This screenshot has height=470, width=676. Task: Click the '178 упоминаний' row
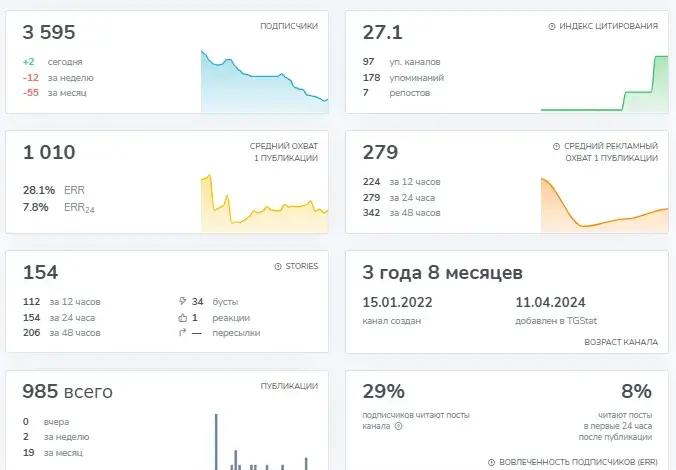click(x=403, y=78)
